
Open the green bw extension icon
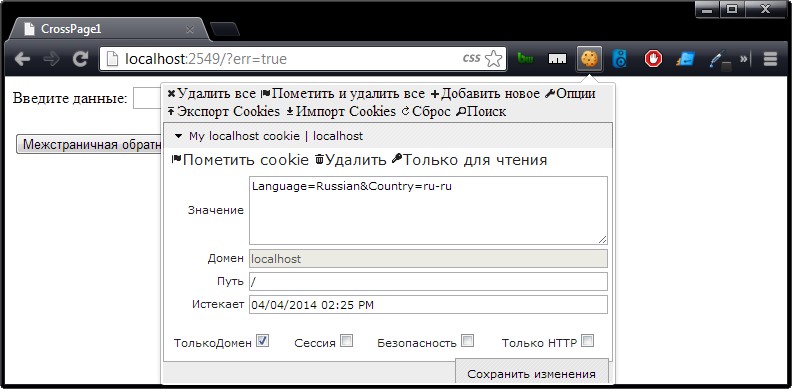(526, 60)
